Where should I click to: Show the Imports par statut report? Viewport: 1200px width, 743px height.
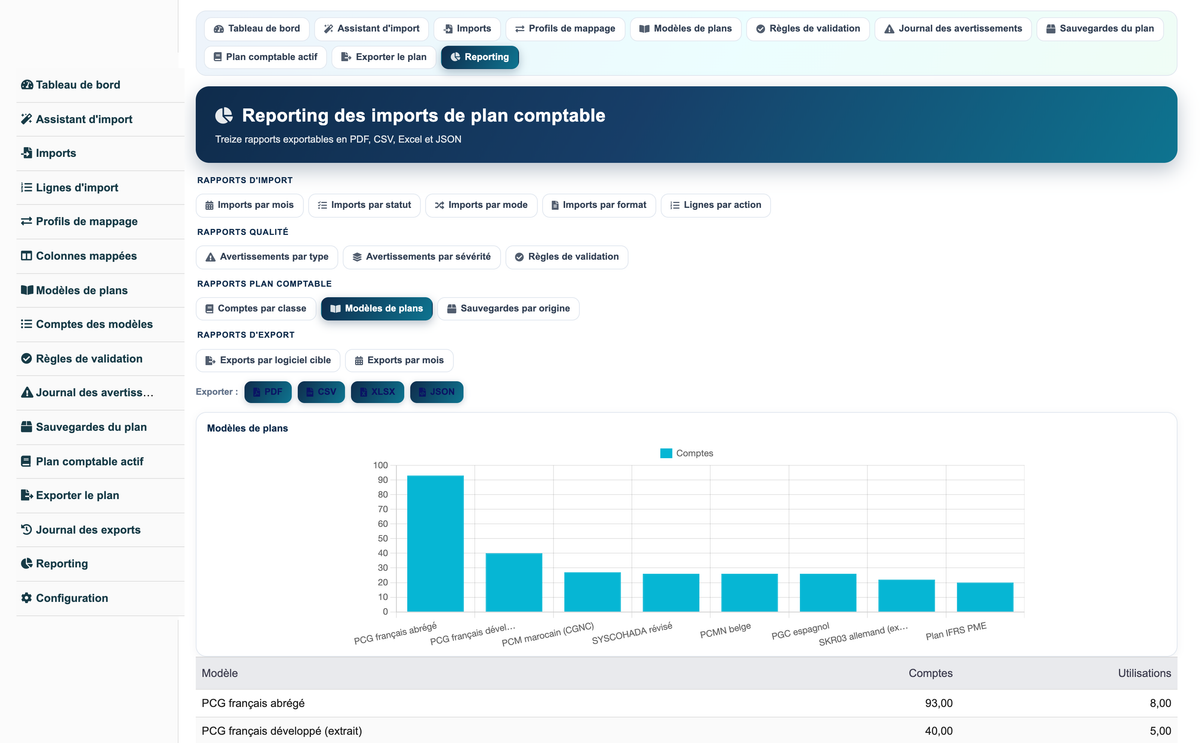point(364,205)
